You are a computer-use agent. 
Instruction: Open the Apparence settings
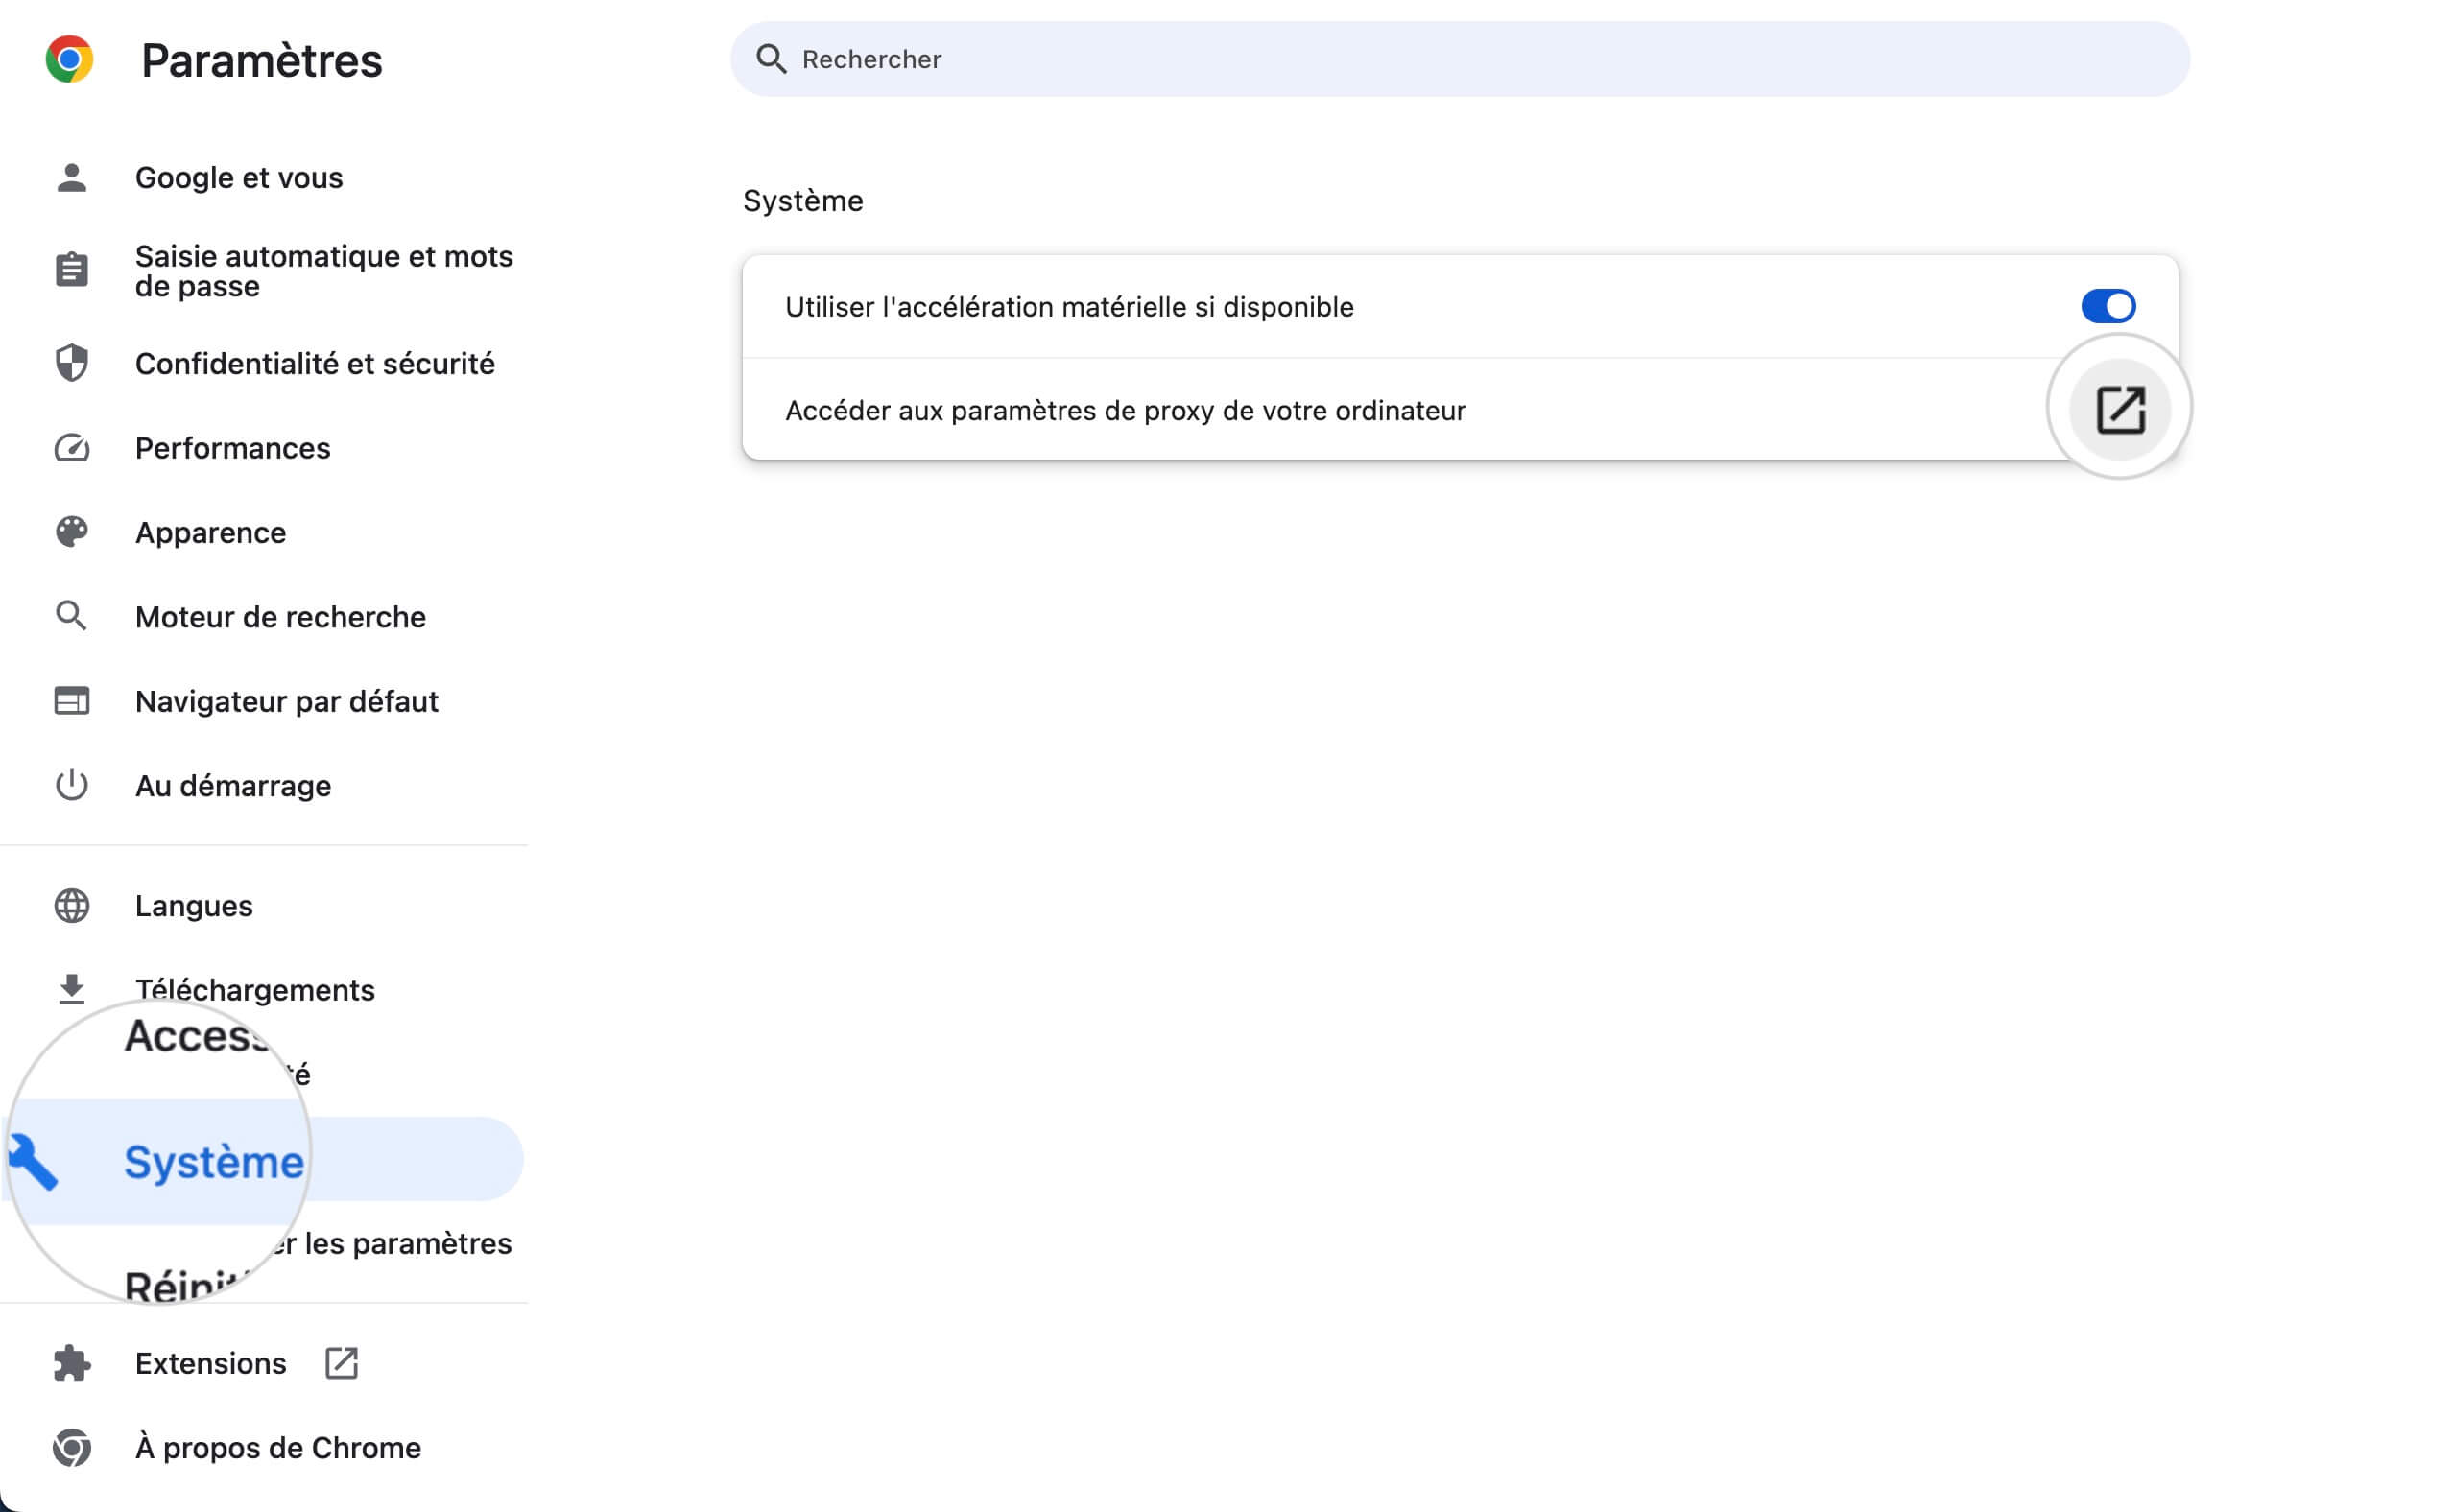211,532
